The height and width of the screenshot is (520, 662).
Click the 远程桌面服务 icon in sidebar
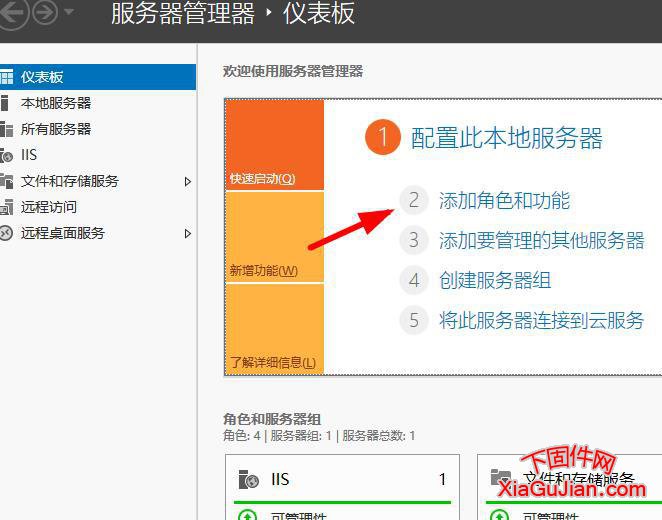6,233
